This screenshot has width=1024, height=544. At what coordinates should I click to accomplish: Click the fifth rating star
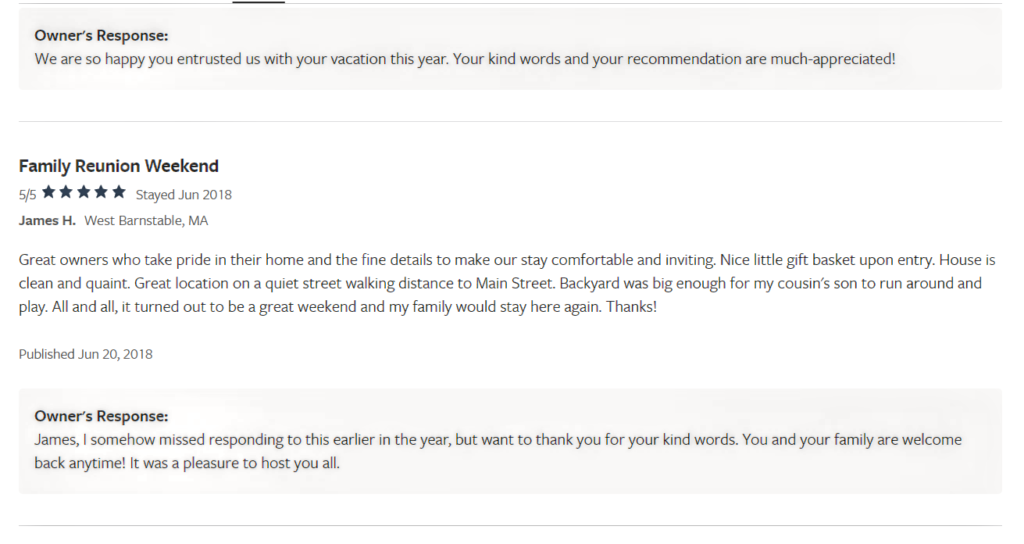[x=118, y=192]
